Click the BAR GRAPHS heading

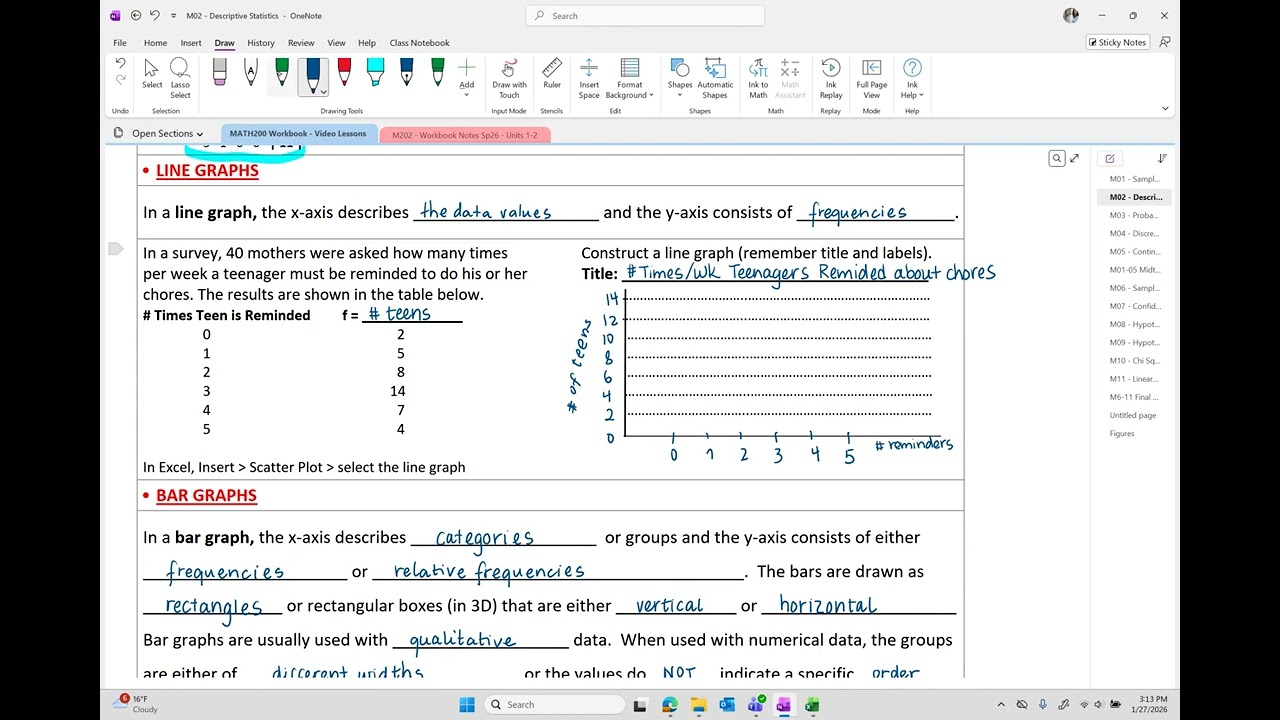coord(206,495)
